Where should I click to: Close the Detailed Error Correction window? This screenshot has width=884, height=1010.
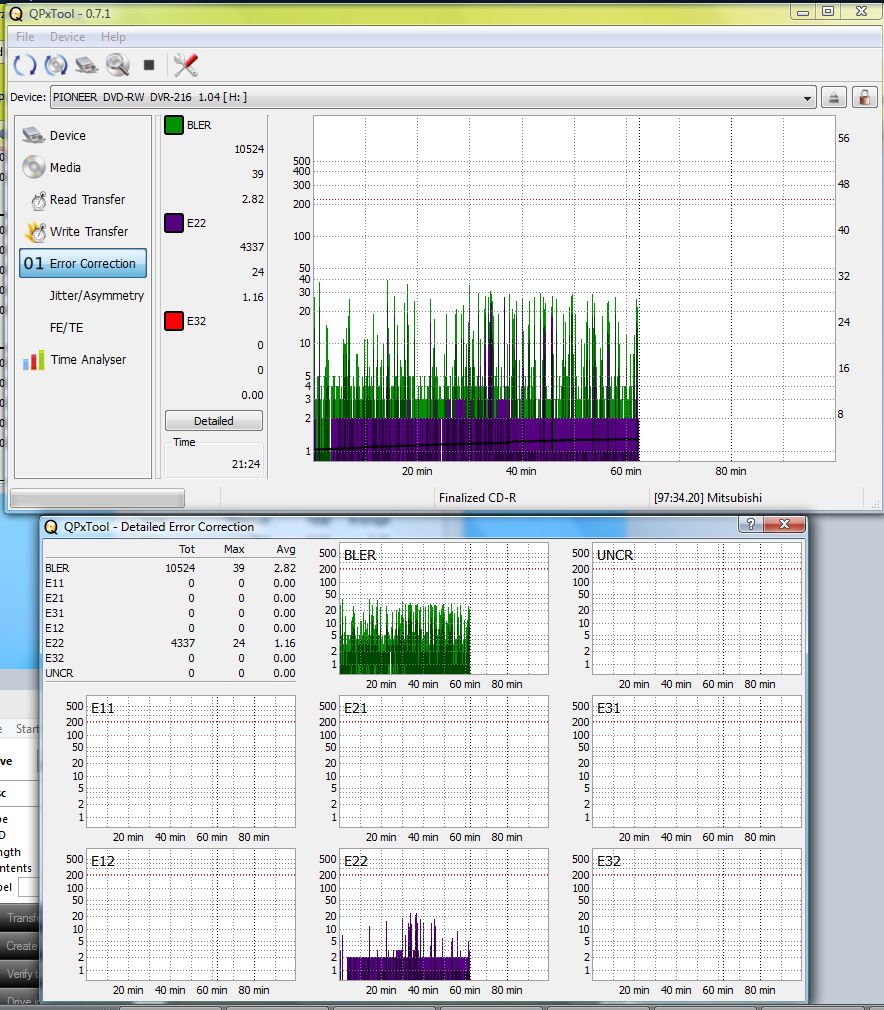click(784, 524)
